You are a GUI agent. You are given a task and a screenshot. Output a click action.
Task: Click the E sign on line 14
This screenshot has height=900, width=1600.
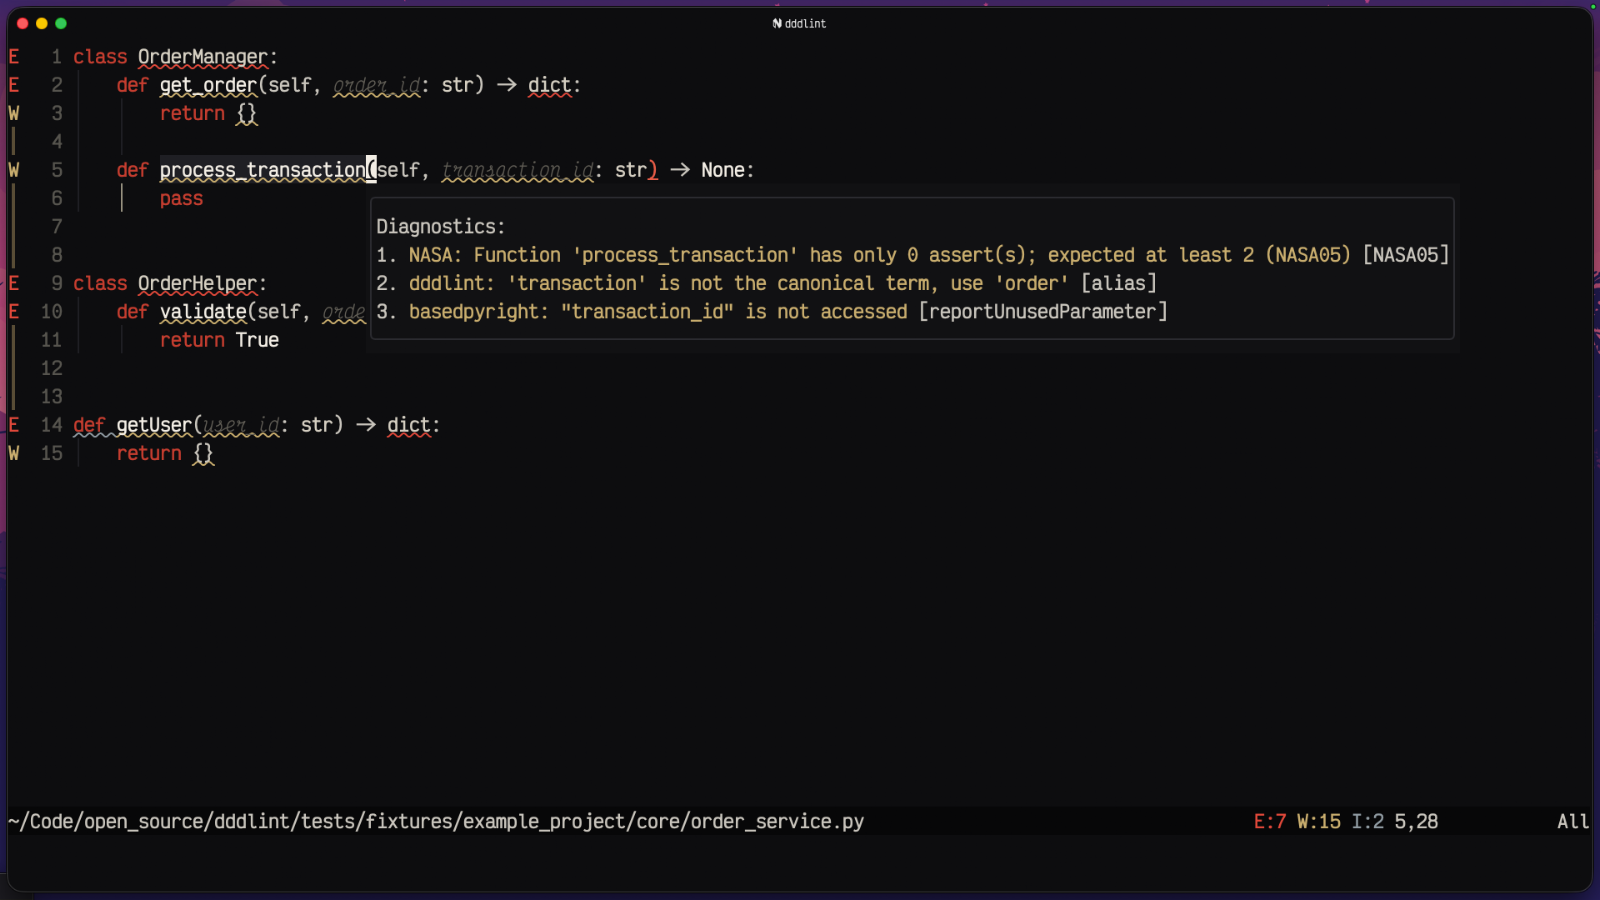14,425
